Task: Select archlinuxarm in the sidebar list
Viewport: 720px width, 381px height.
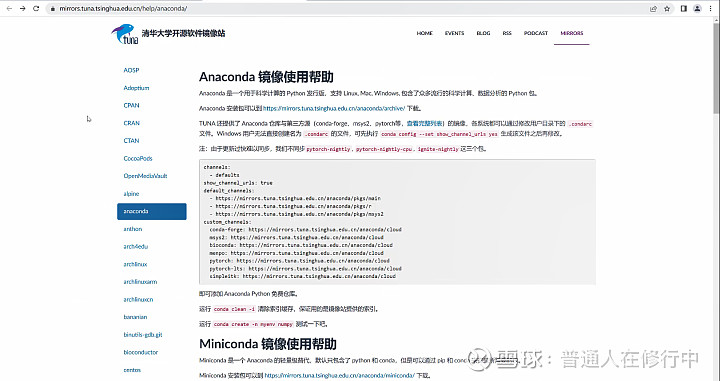Action: (x=140, y=282)
